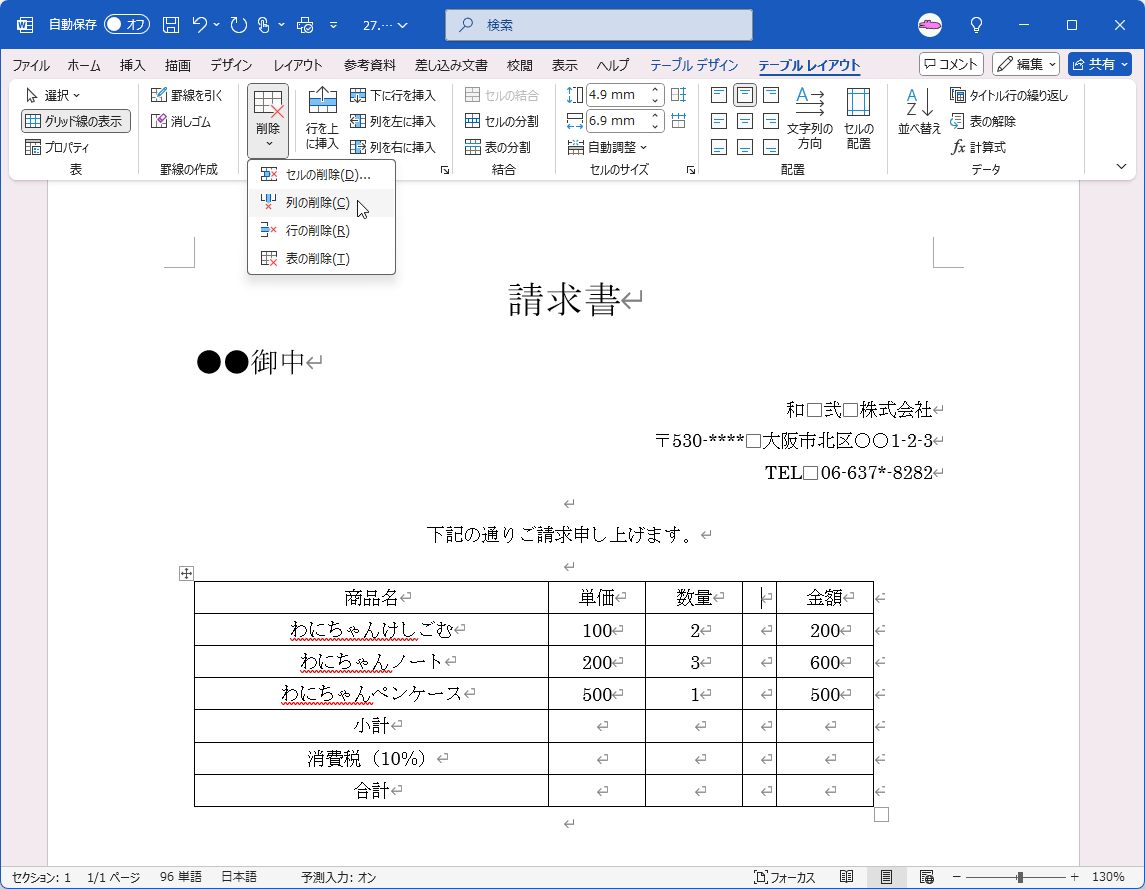Open プロパティ table properties

tap(57, 147)
